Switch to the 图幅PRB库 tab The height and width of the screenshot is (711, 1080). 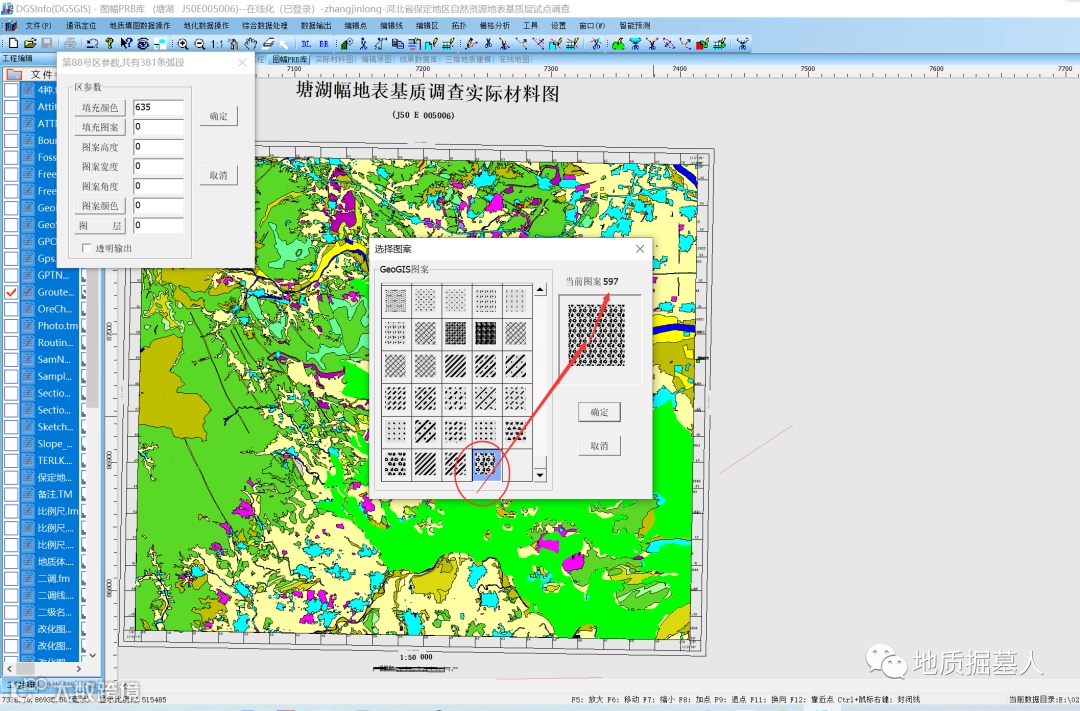click(290, 60)
